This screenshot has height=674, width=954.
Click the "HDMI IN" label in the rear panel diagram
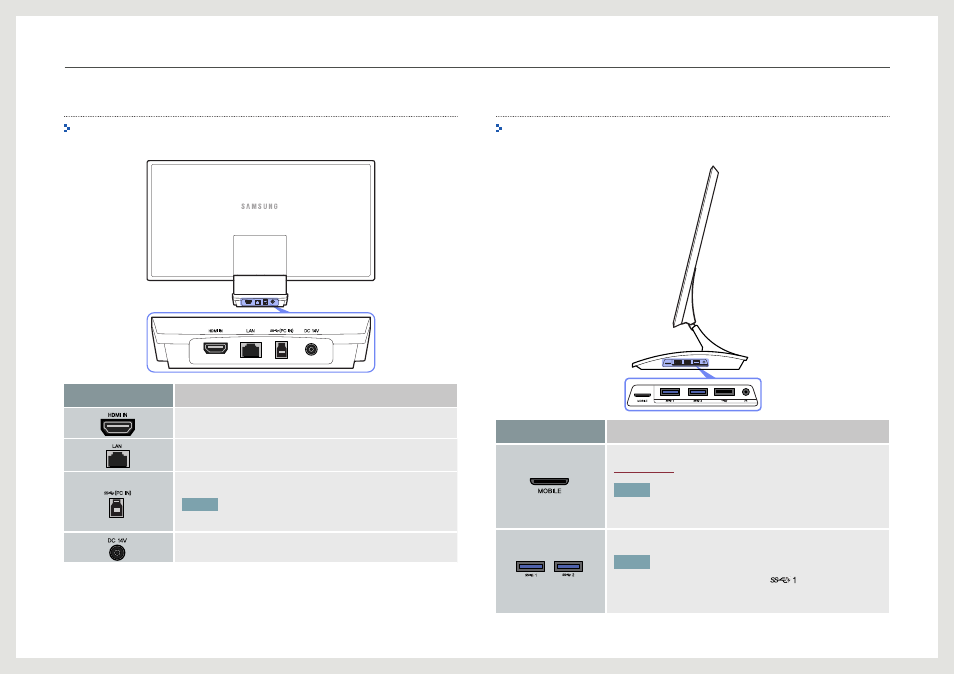coord(216,331)
